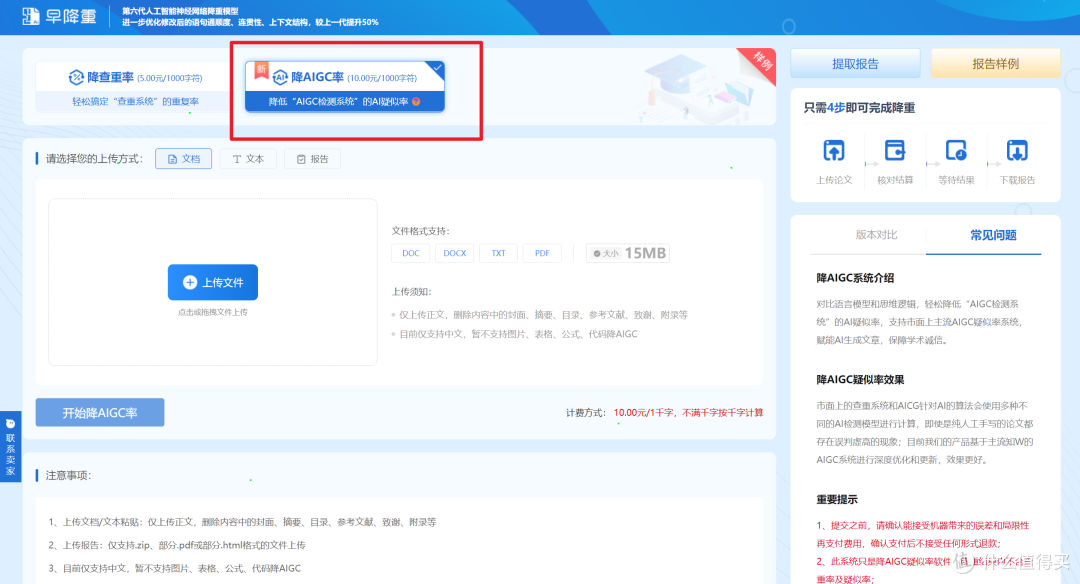Image resolution: width=1080 pixels, height=584 pixels.
Task: Click the 提取报告 button
Action: click(855, 63)
